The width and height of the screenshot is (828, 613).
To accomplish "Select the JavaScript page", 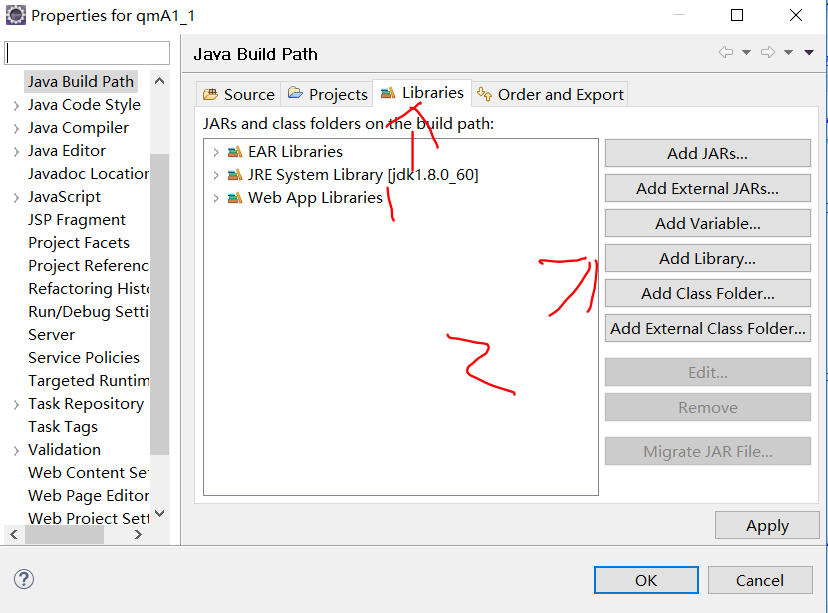I will (64, 196).
